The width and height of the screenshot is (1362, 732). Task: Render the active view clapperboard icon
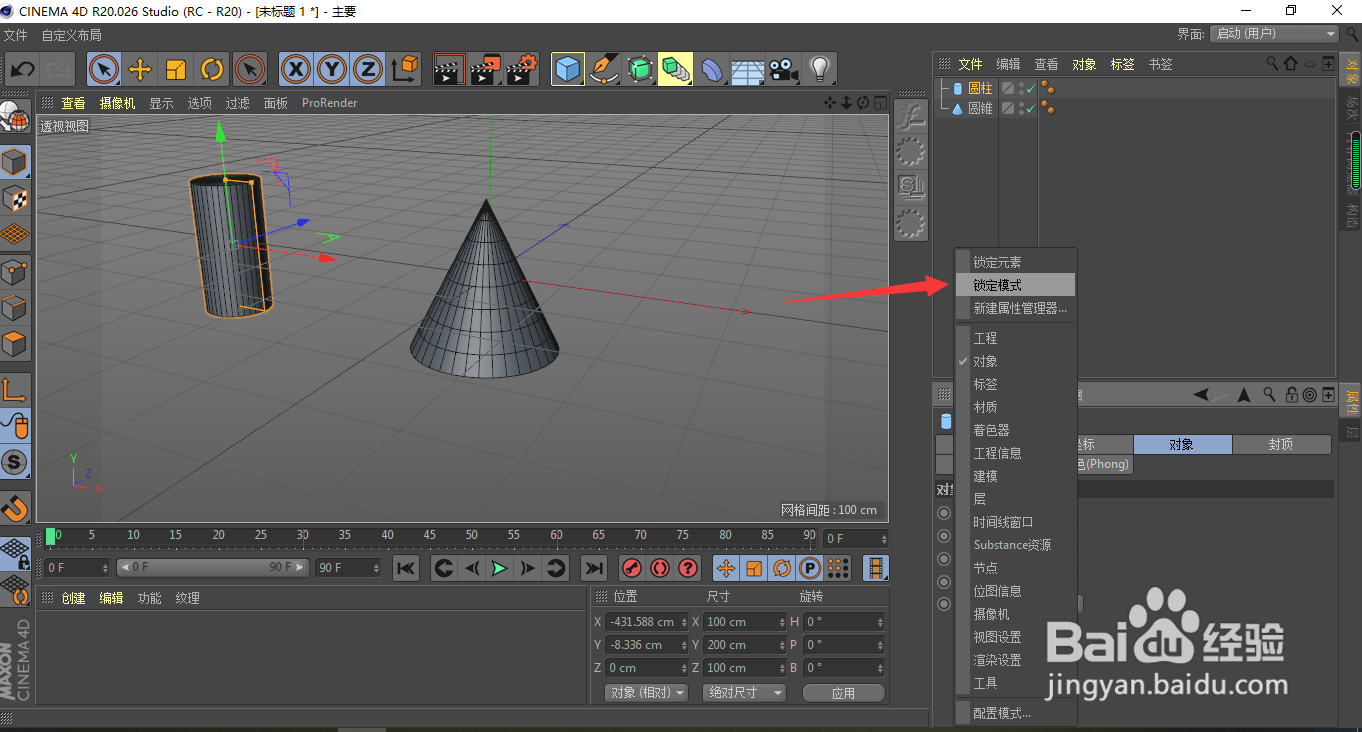[450, 70]
